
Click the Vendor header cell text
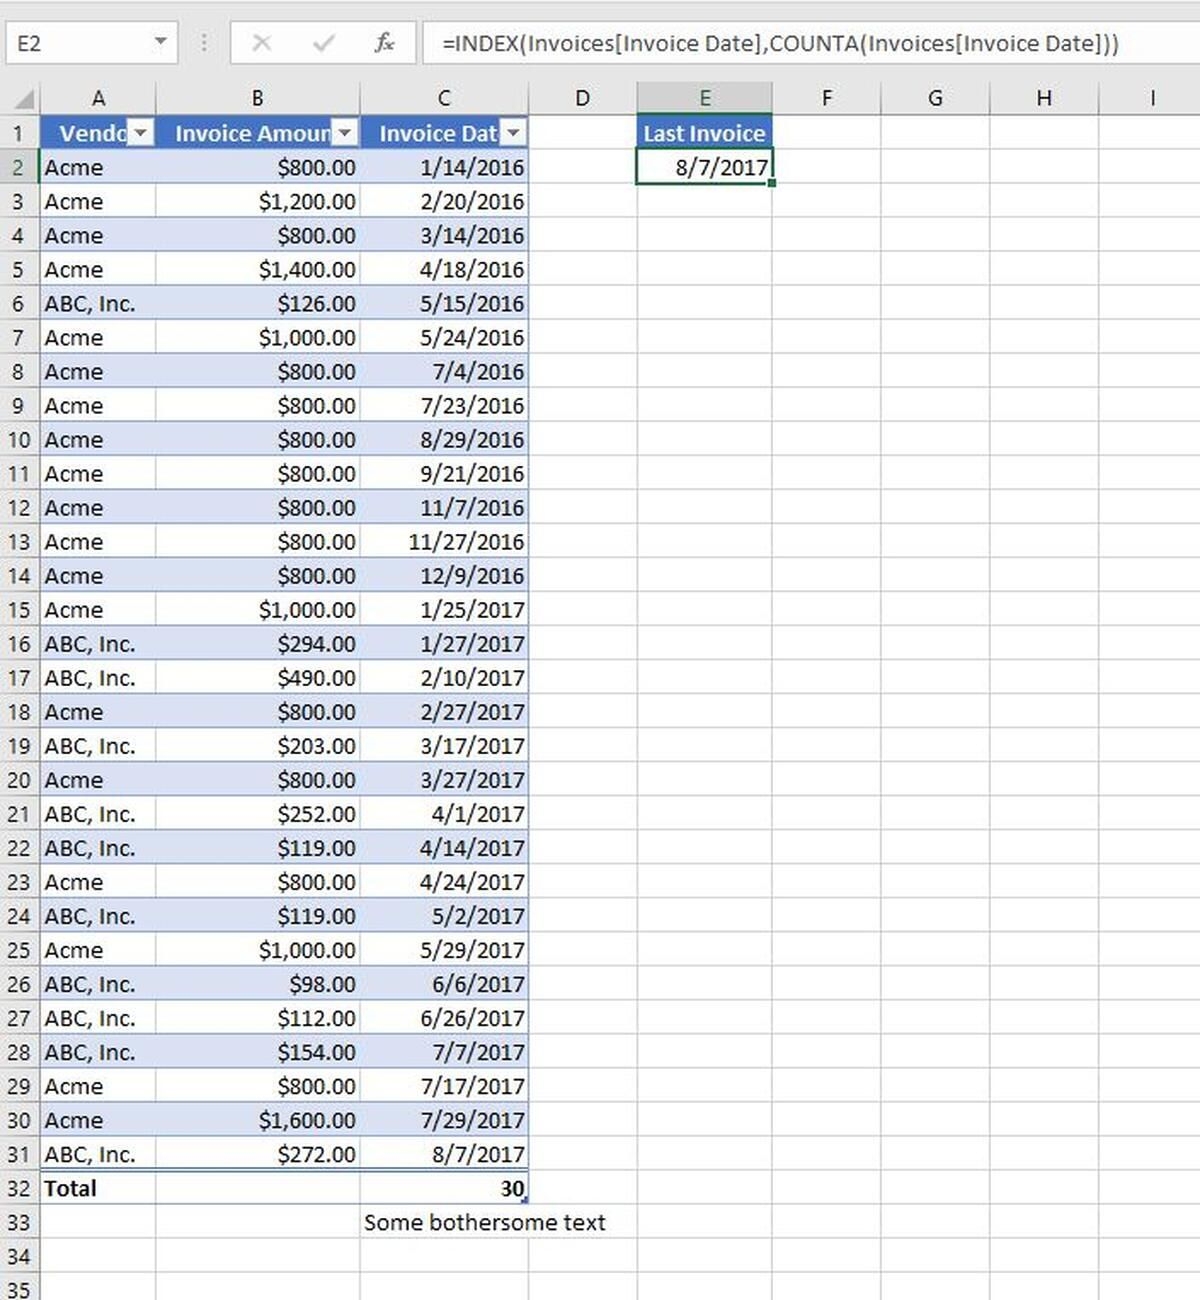pyautogui.click(x=92, y=133)
